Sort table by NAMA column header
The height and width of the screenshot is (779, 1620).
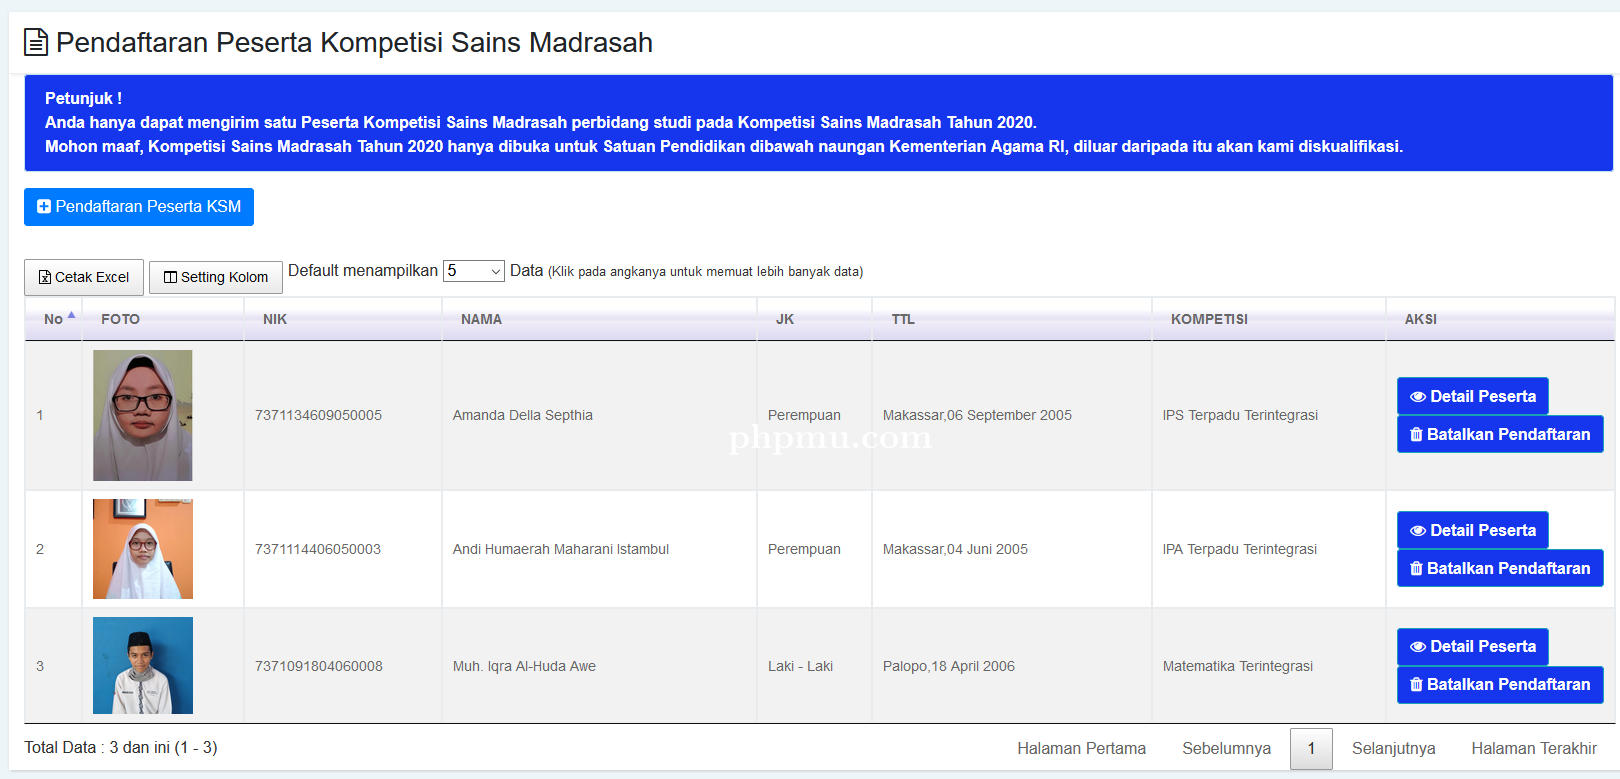point(481,319)
